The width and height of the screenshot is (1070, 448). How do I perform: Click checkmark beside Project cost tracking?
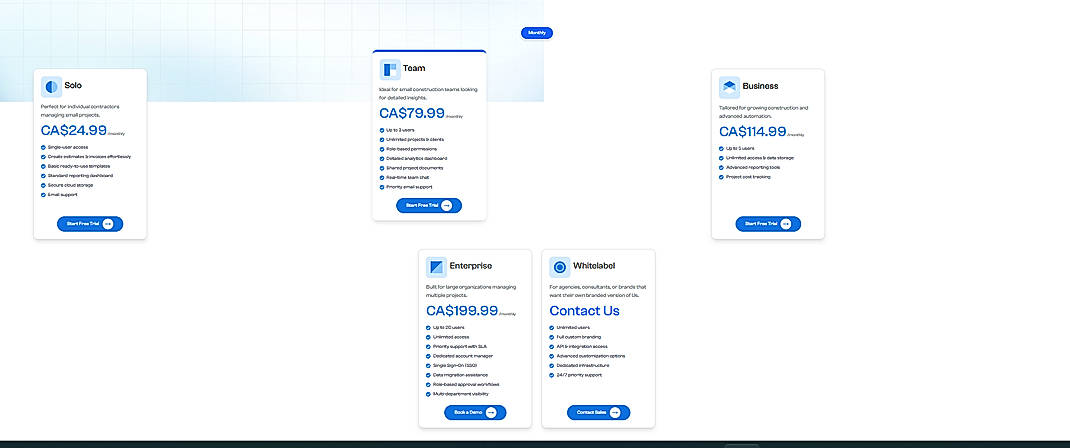point(721,177)
